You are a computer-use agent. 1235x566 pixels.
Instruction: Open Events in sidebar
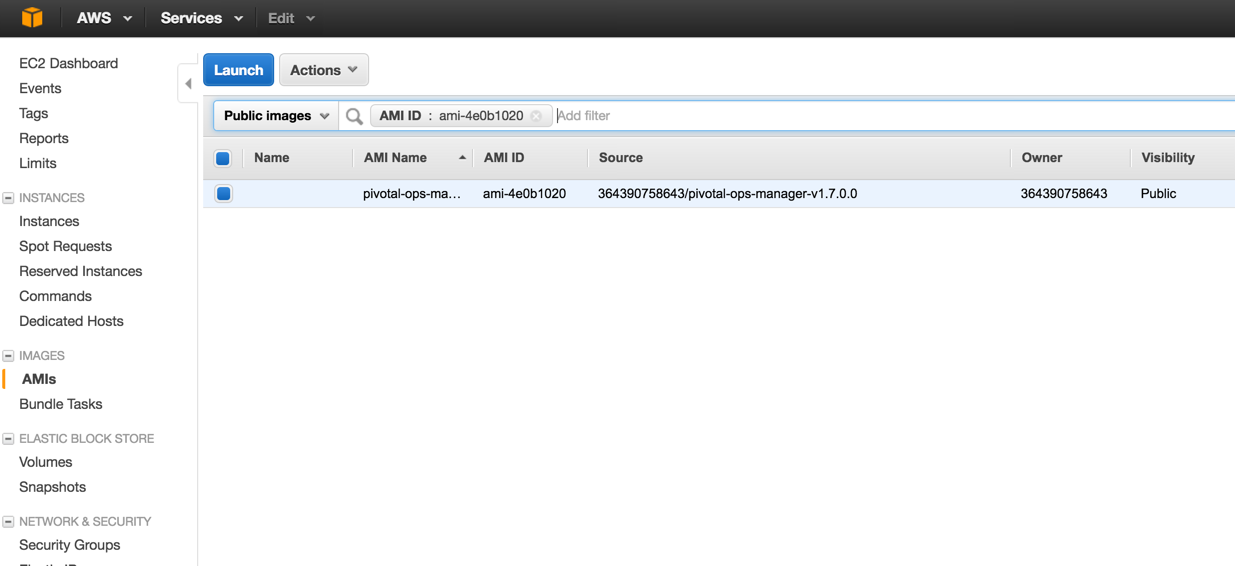pyautogui.click(x=40, y=88)
